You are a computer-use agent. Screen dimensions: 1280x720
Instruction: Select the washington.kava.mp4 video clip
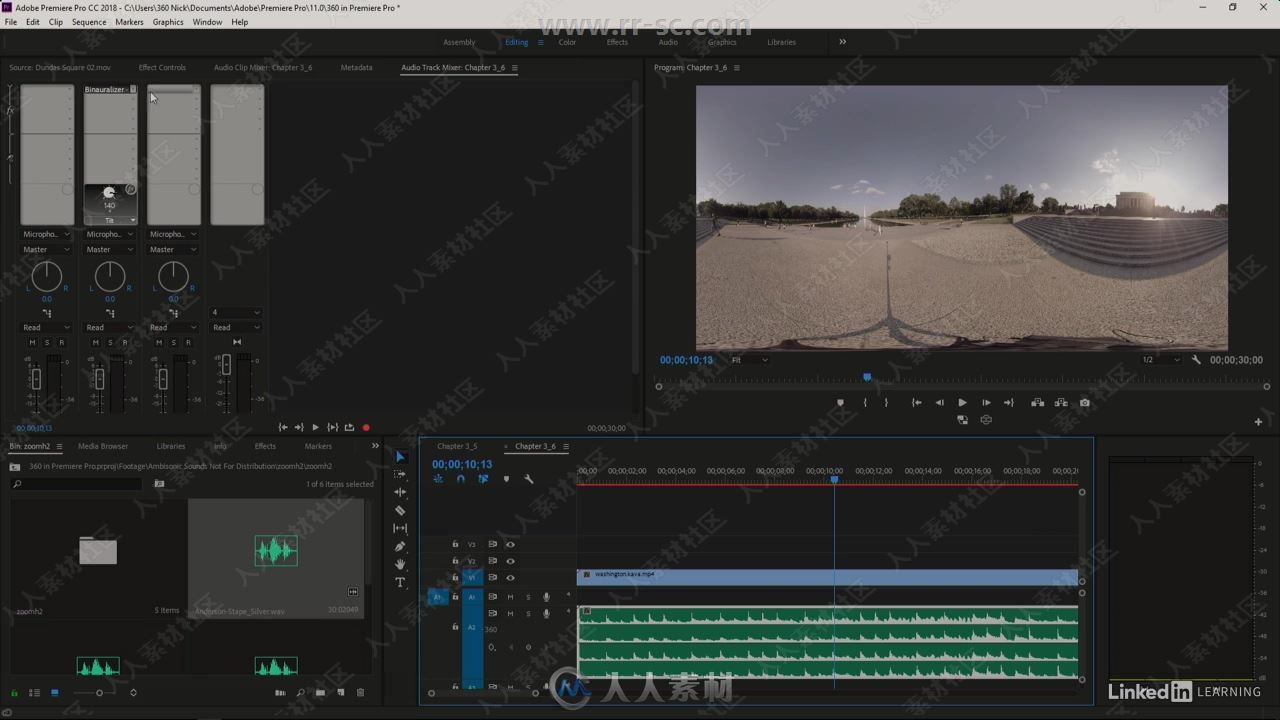tap(827, 577)
